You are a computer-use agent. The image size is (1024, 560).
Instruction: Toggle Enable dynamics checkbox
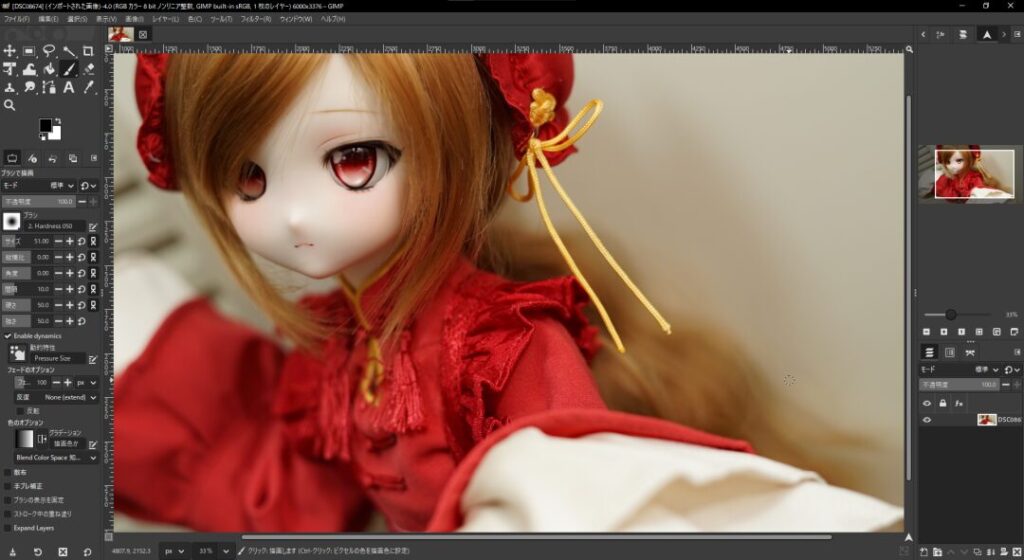pos(8,336)
